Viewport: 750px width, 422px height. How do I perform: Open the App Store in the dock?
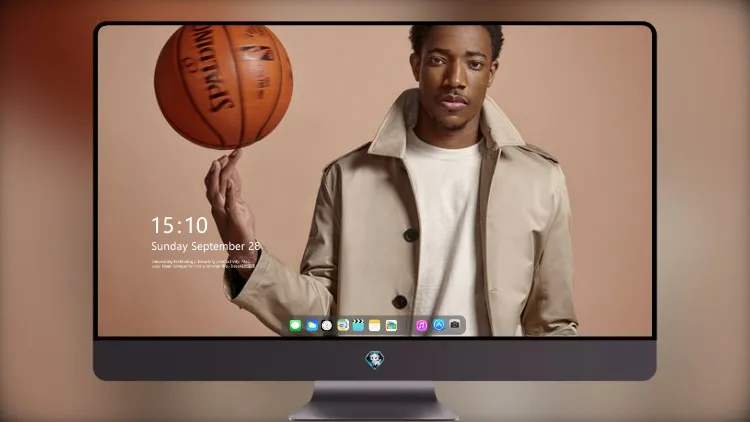[439, 325]
